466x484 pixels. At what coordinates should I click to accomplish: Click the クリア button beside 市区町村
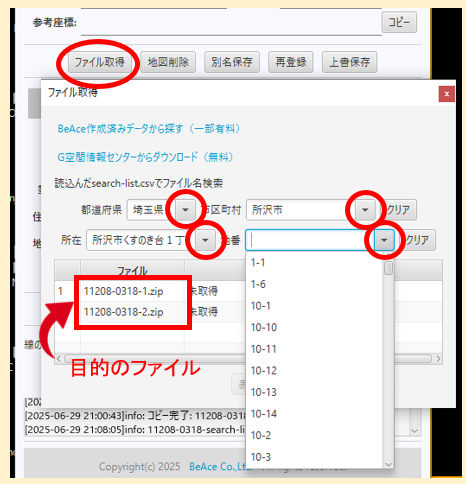pyautogui.click(x=398, y=210)
